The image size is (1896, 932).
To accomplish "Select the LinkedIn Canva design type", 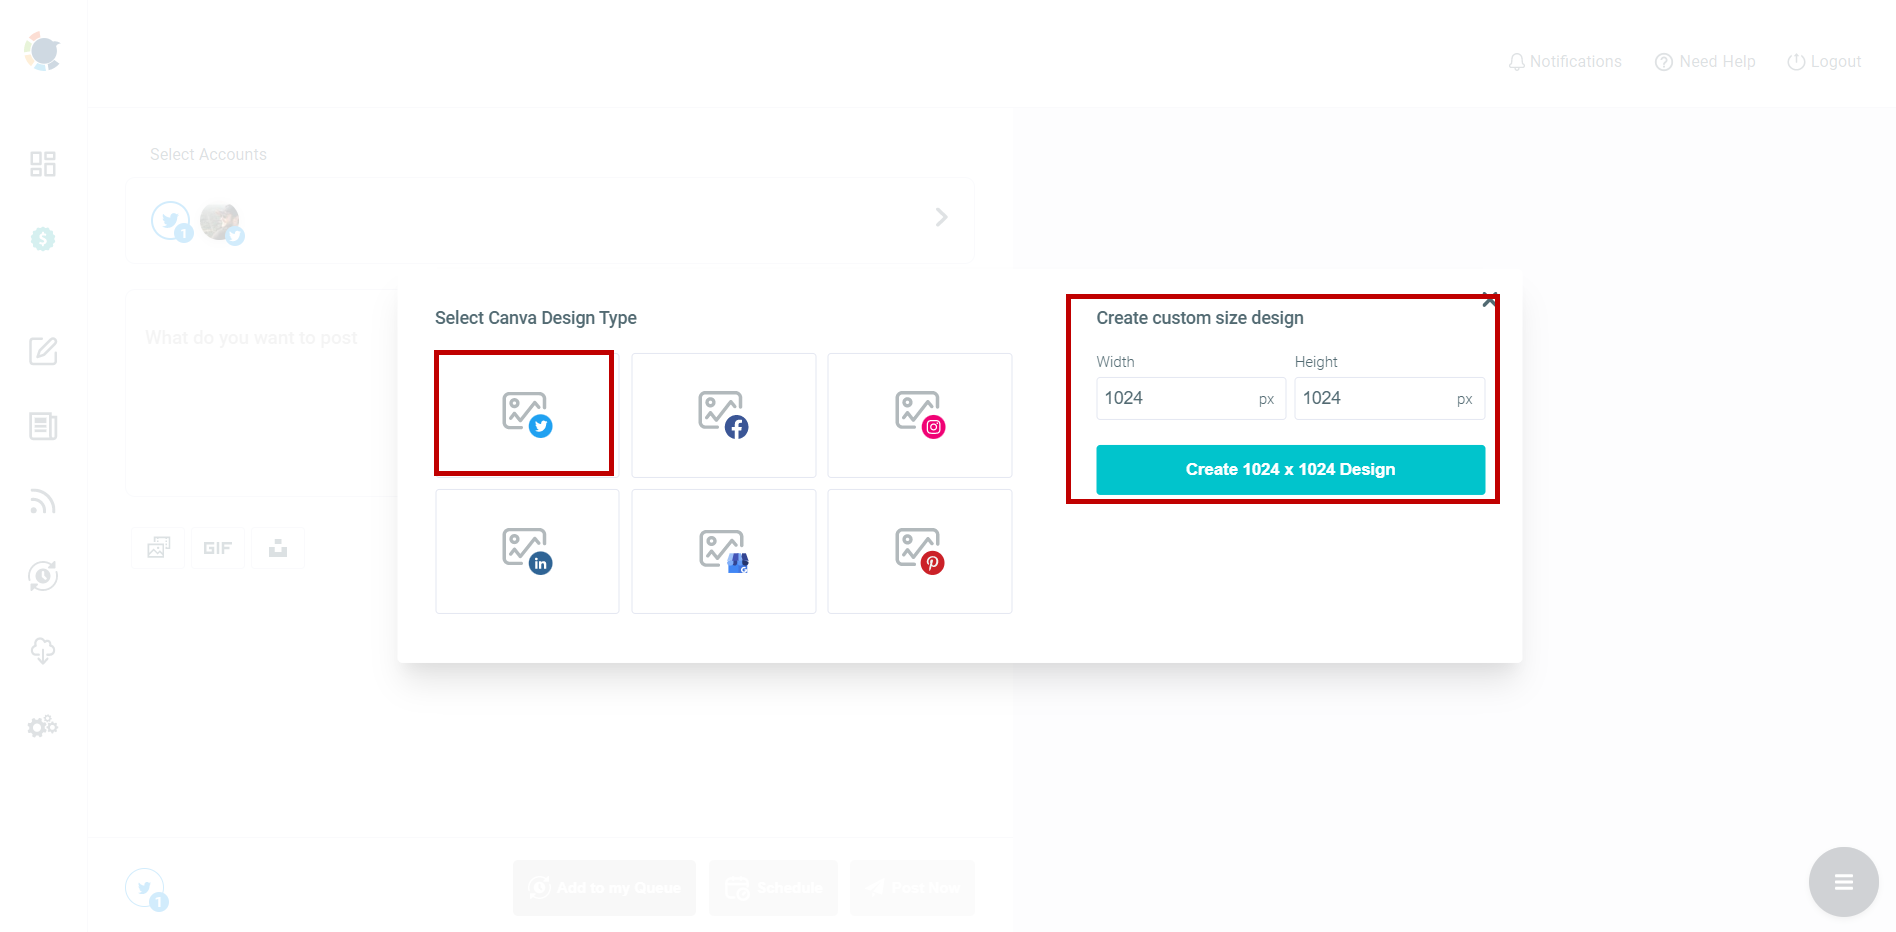I will [527, 551].
